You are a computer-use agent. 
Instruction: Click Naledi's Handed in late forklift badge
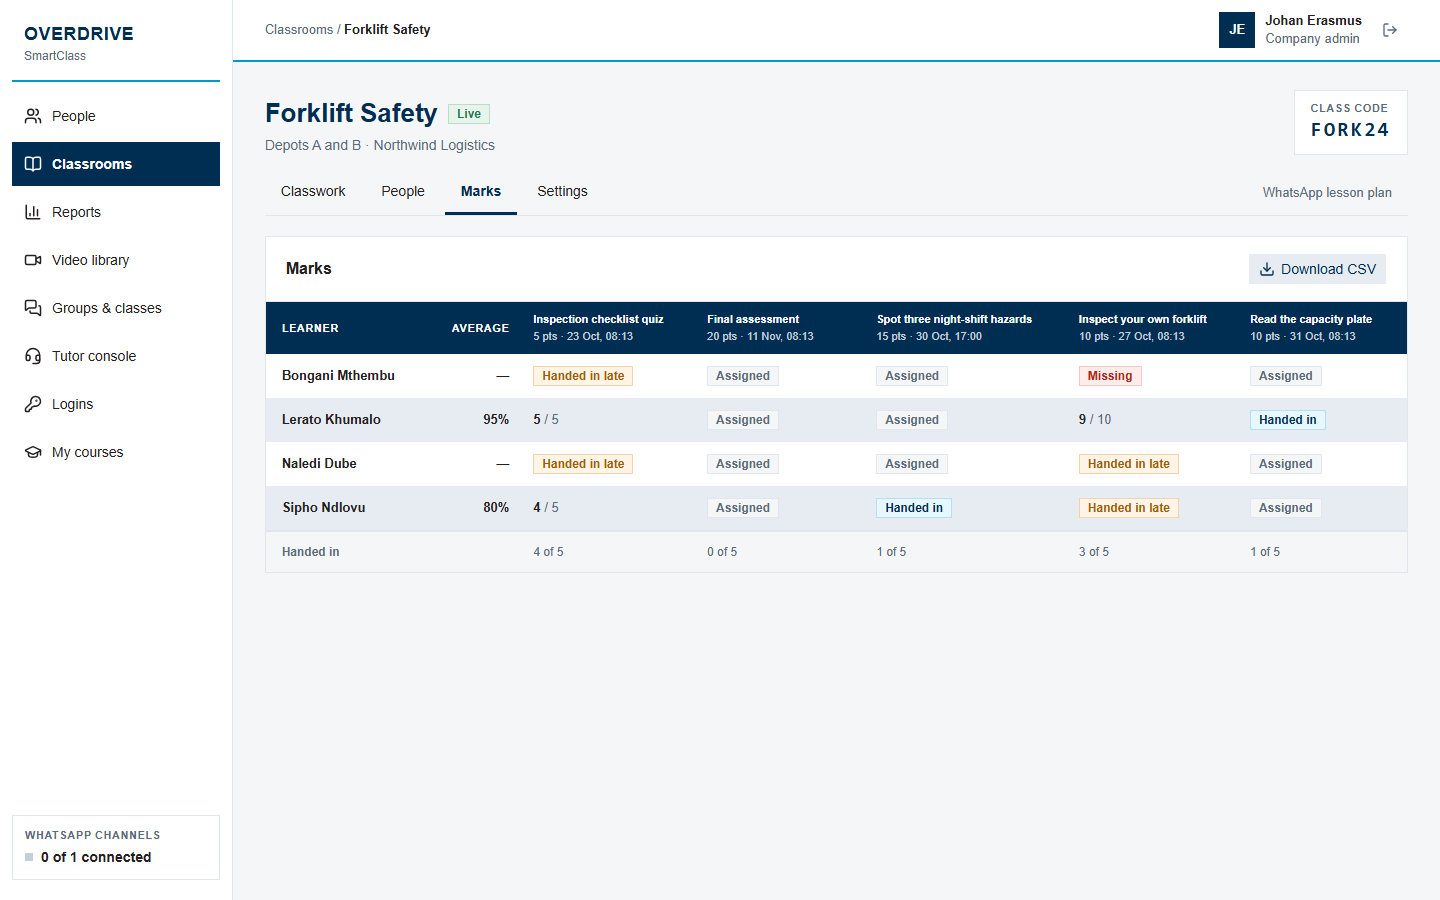[1129, 464]
